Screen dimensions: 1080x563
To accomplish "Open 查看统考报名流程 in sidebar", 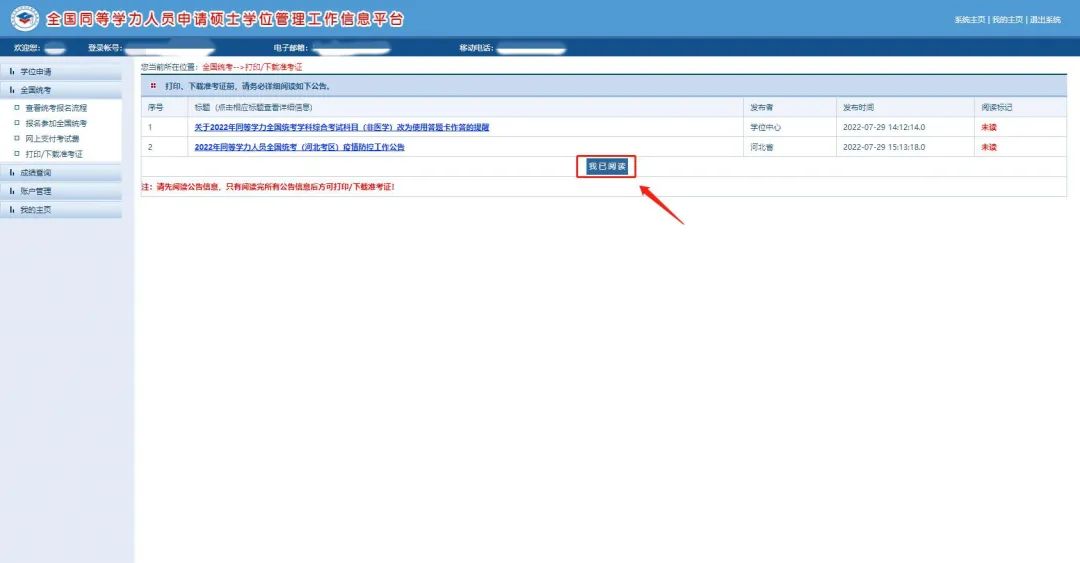I will click(56, 108).
